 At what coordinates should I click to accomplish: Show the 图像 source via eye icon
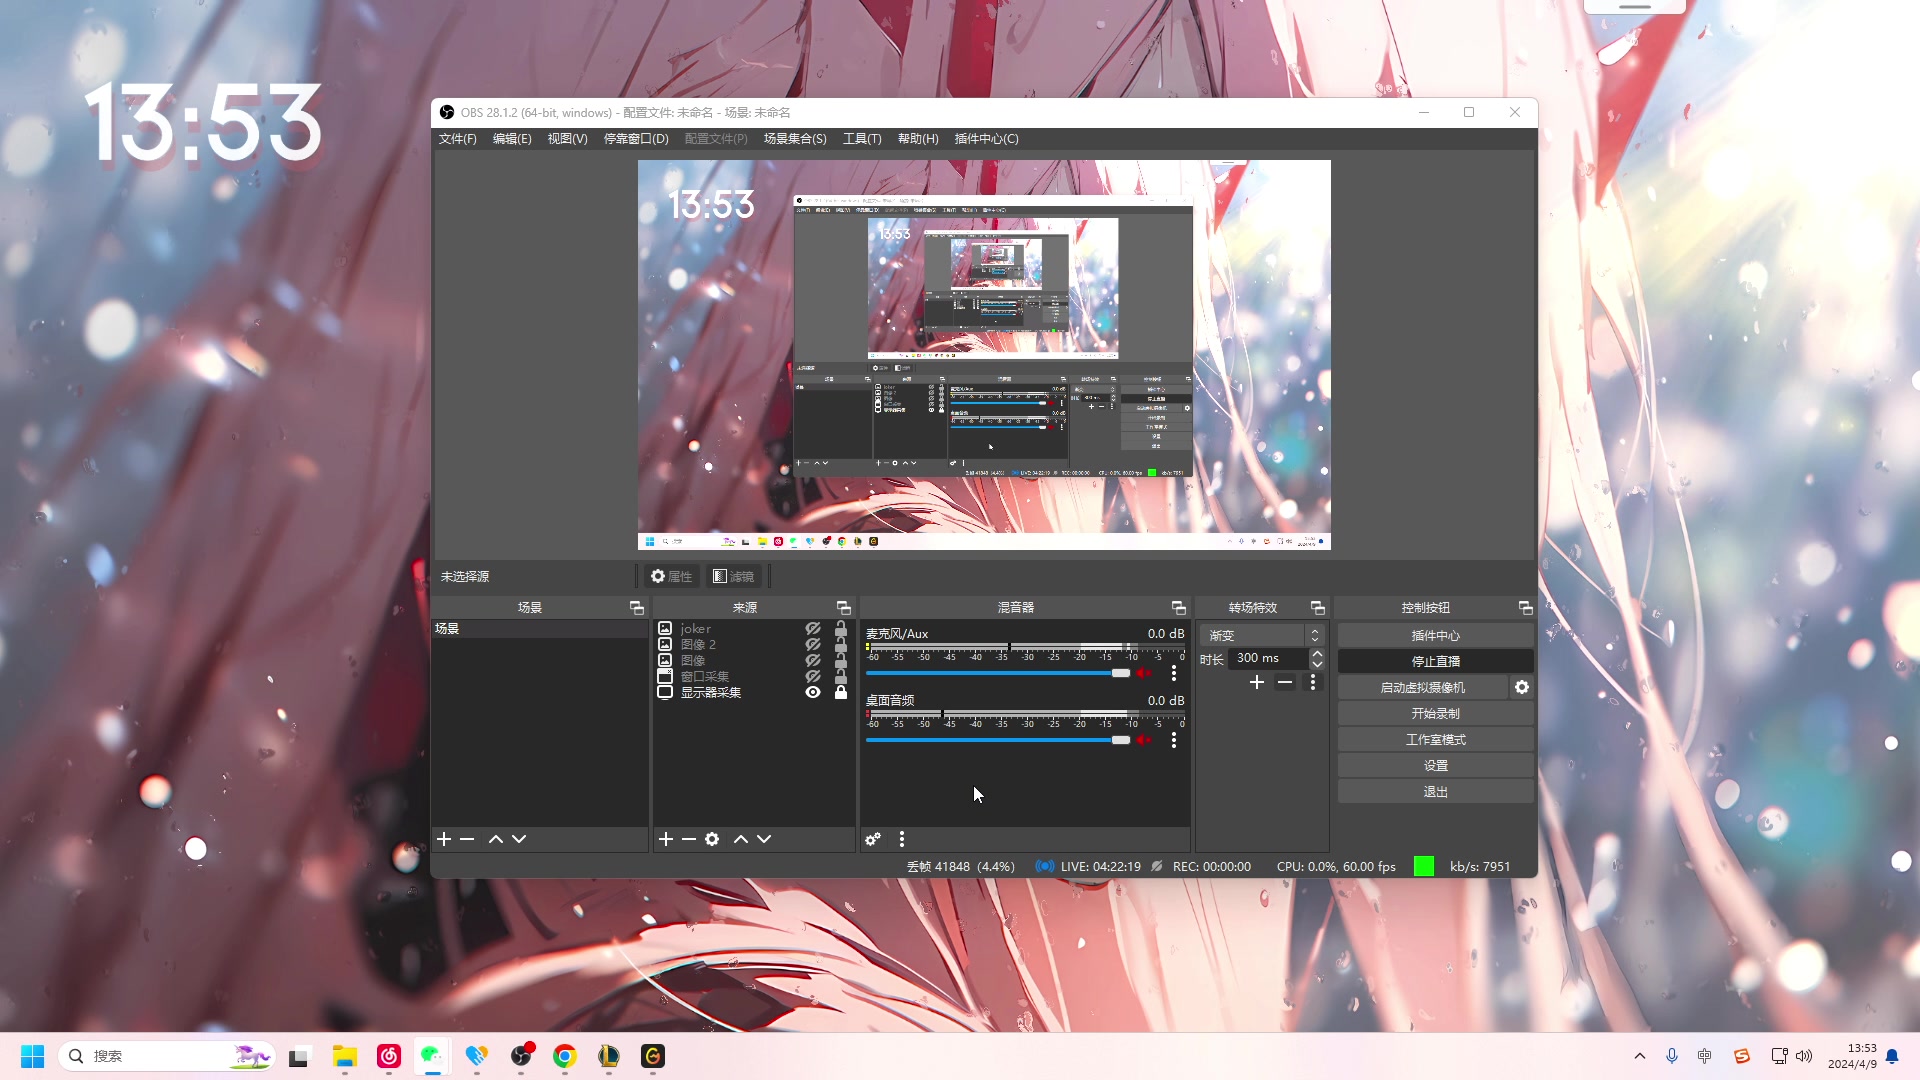(813, 661)
